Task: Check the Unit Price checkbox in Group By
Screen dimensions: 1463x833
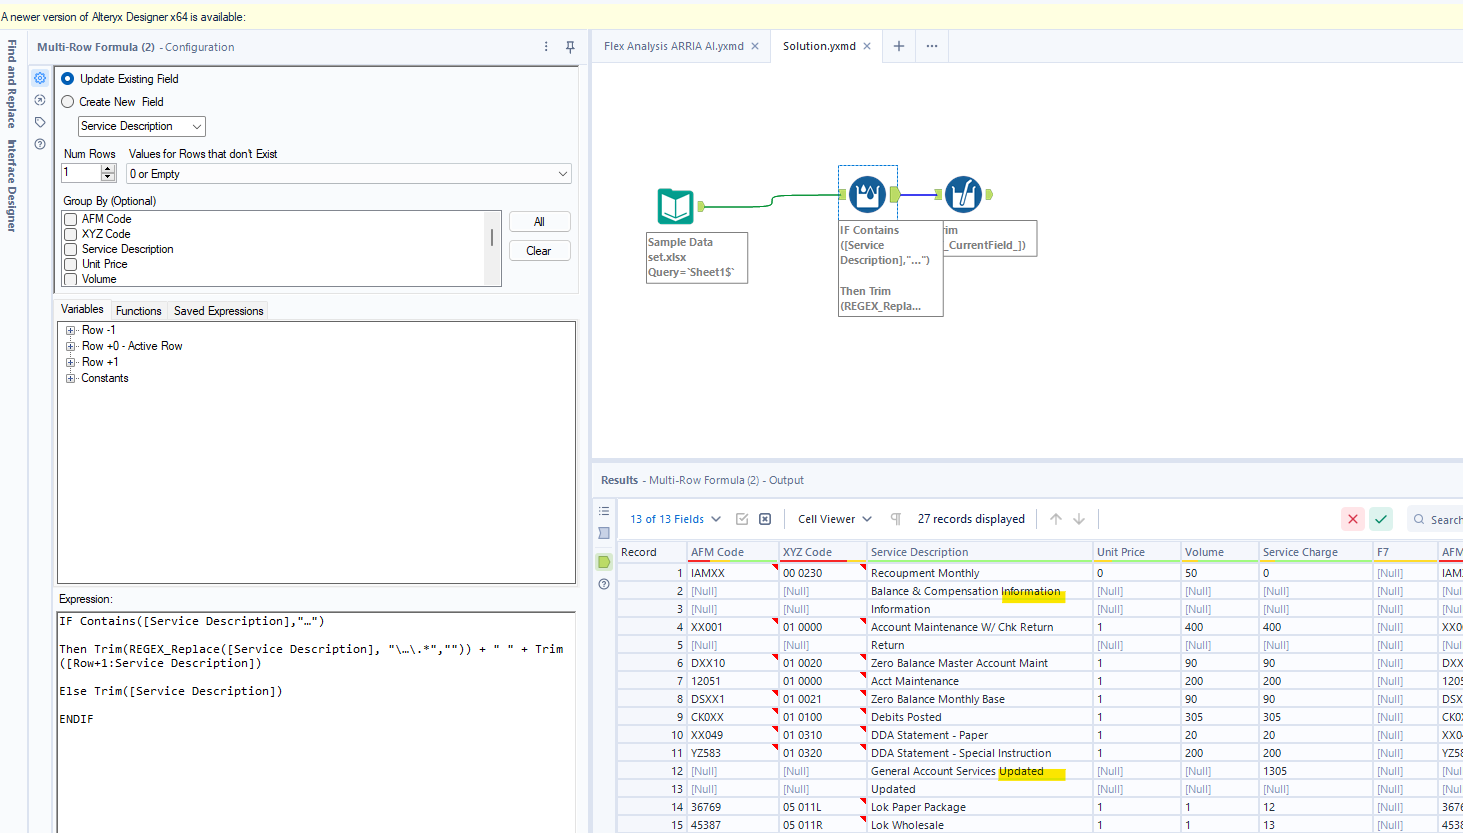Action: pyautogui.click(x=68, y=264)
